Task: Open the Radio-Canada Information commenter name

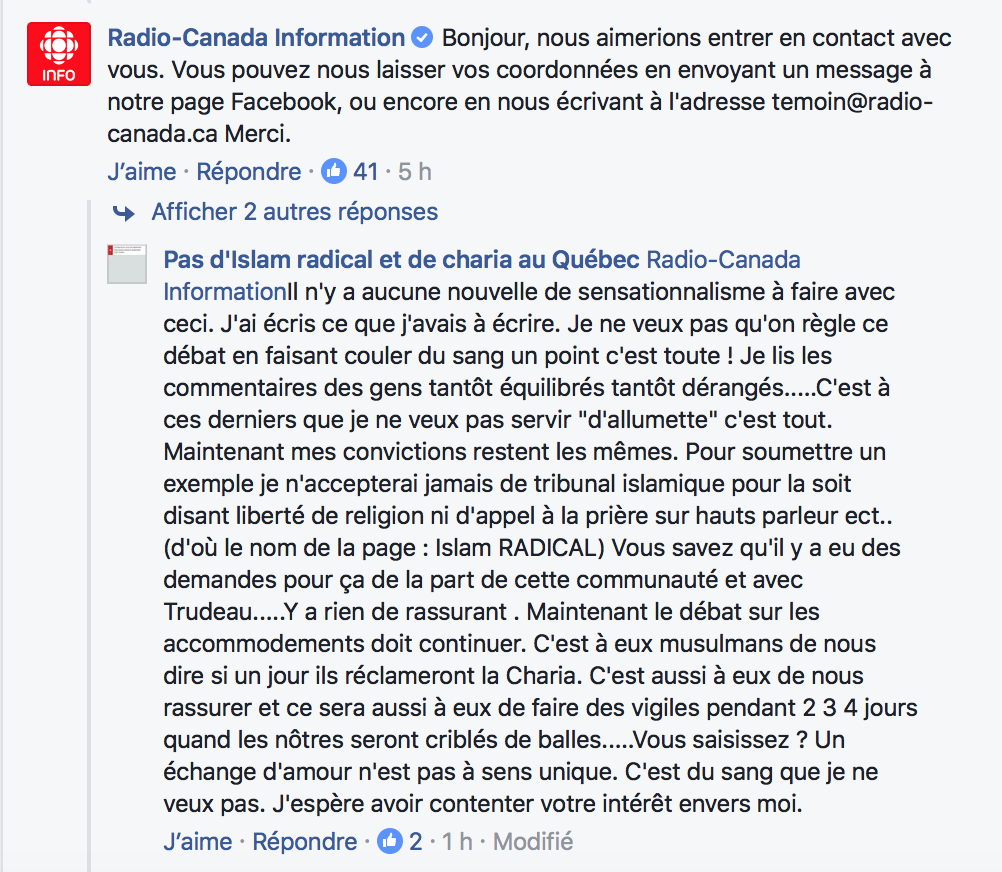Action: (256, 38)
